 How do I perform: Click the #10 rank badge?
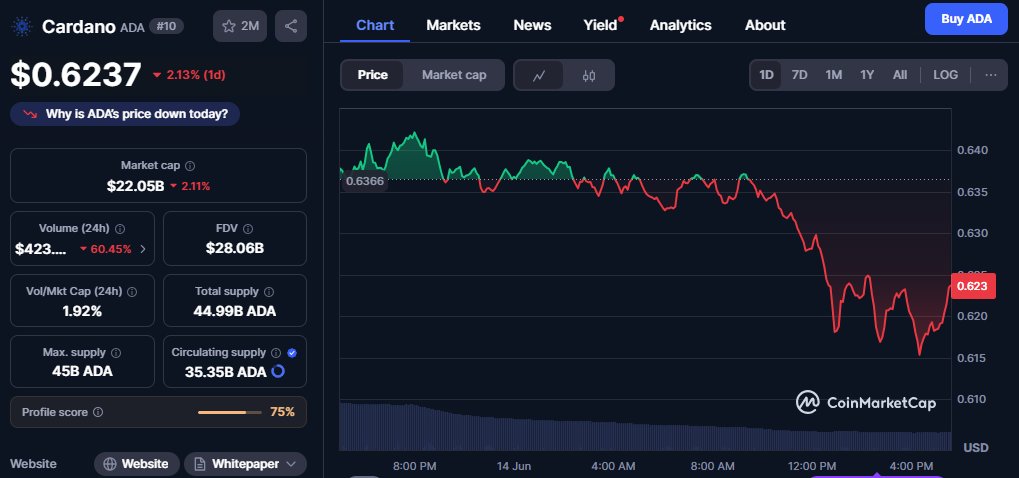tap(166, 26)
